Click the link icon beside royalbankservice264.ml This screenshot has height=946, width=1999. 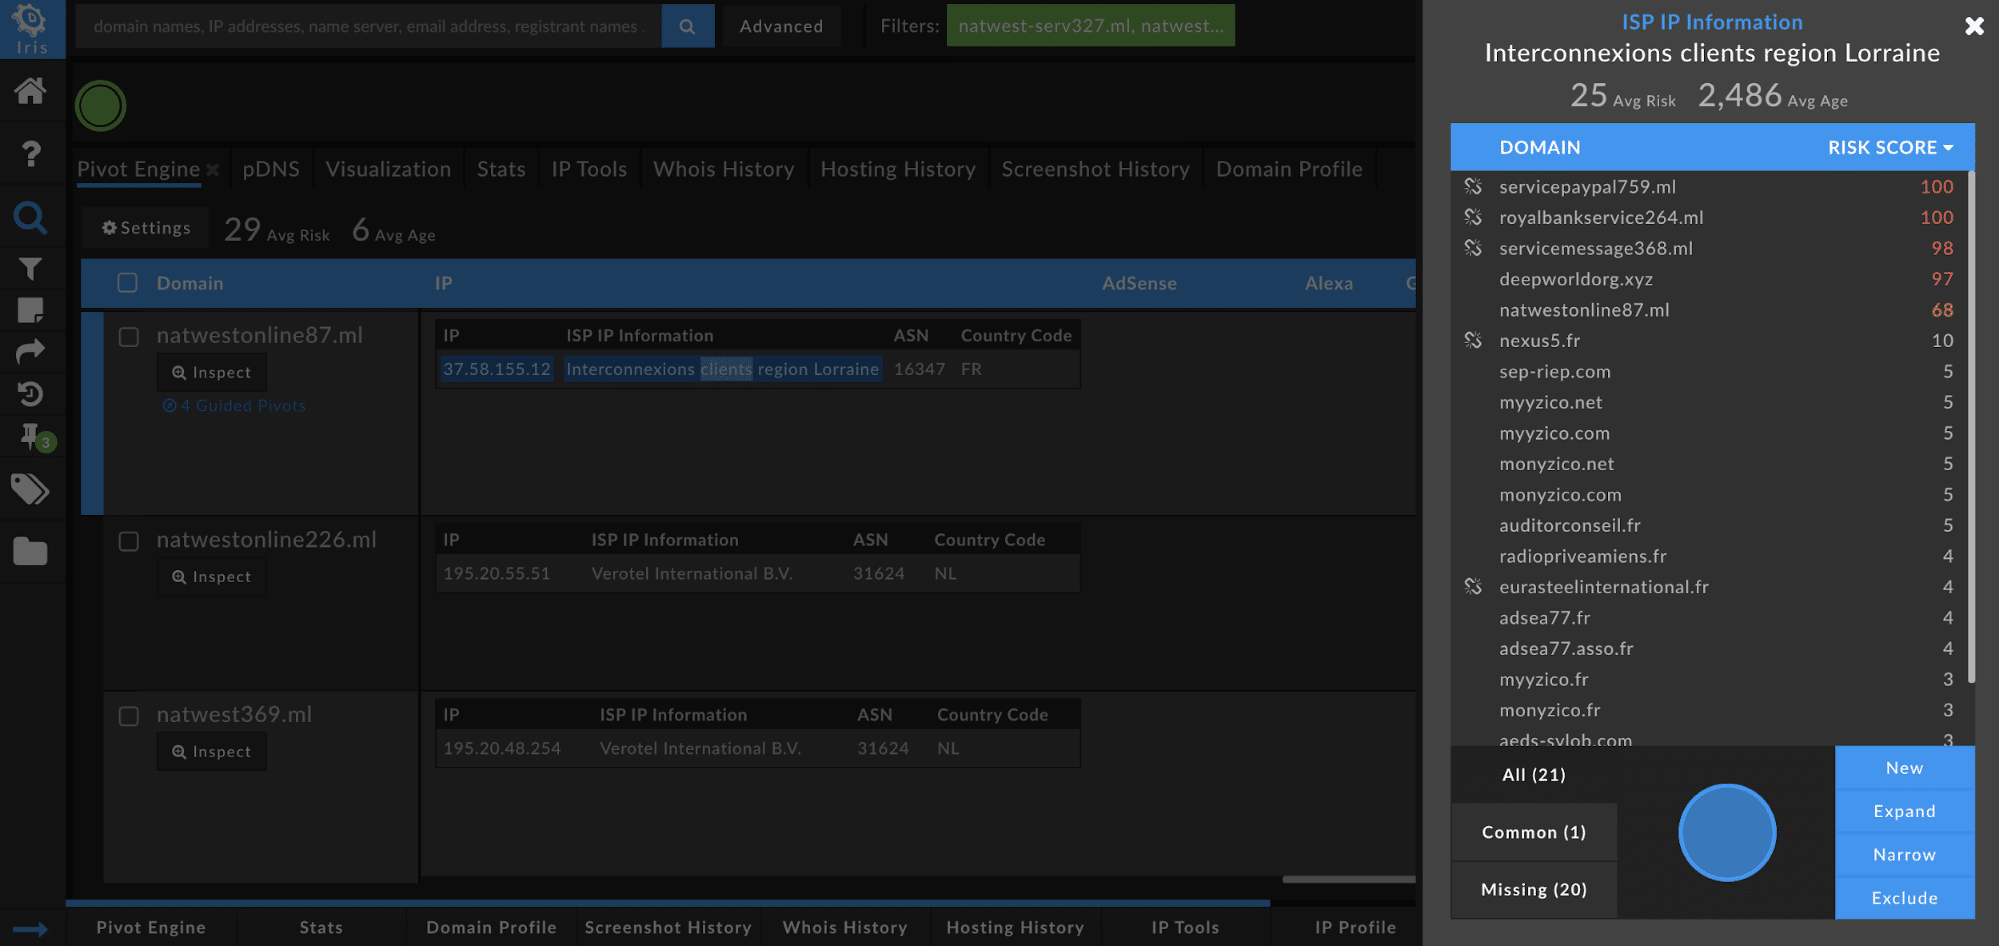pos(1473,217)
